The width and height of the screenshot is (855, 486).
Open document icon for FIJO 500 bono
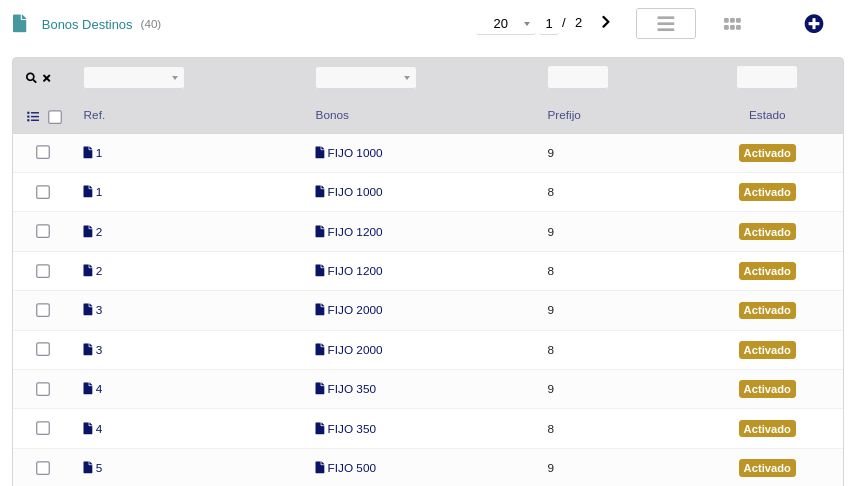pos(320,467)
